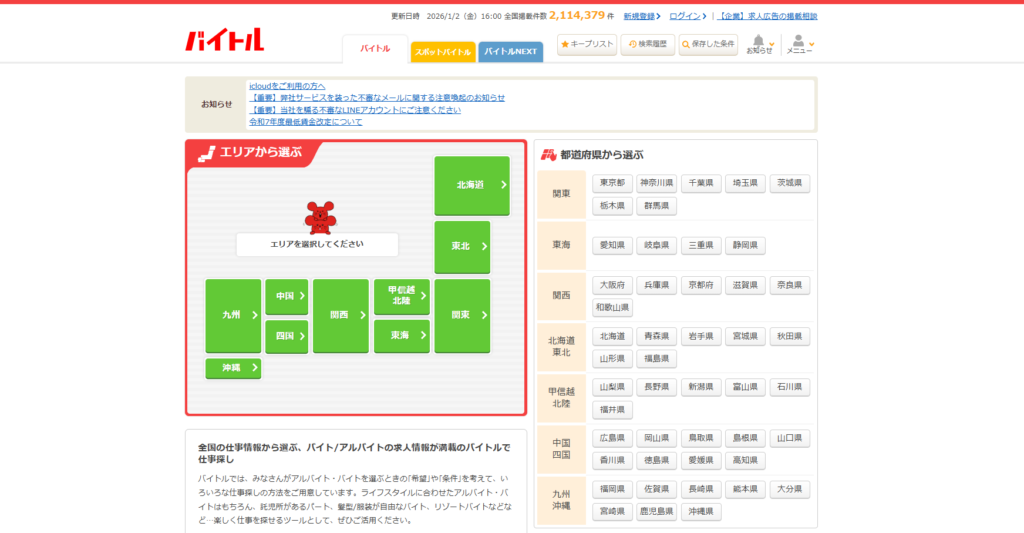Click the メニュー person icon
The height and width of the screenshot is (533, 1024).
(x=798, y=42)
